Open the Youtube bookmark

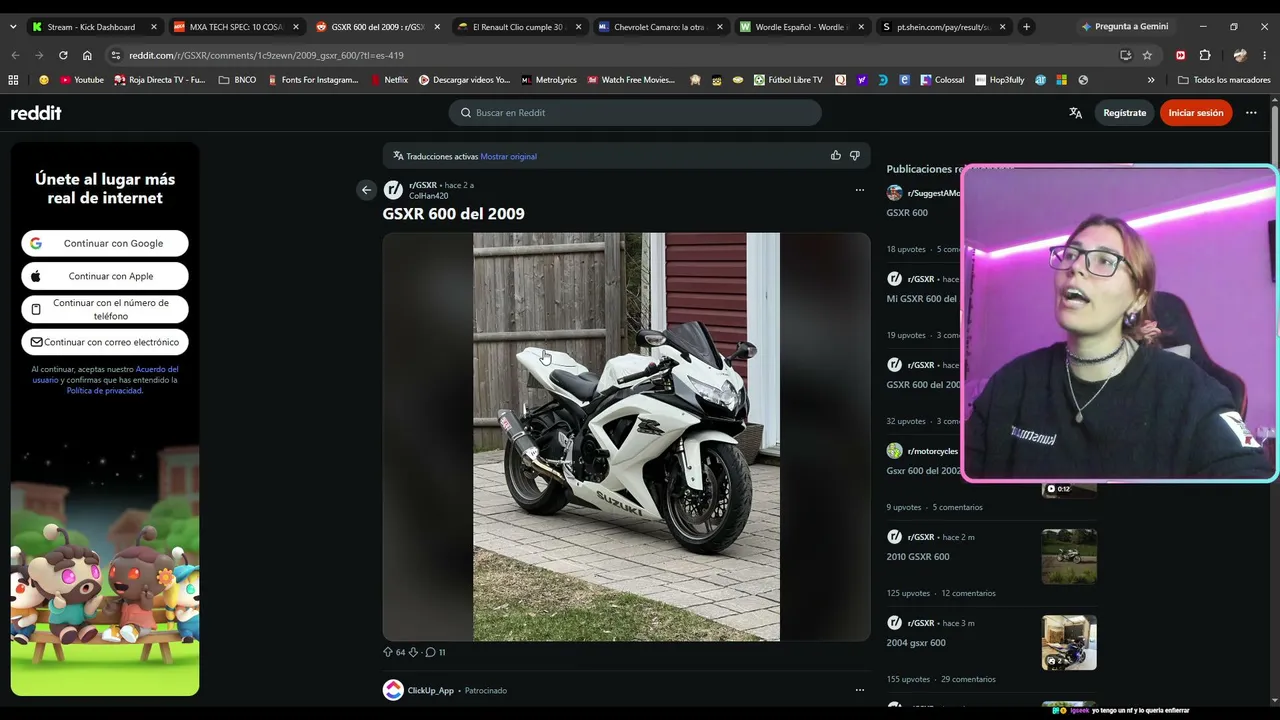coord(82,80)
